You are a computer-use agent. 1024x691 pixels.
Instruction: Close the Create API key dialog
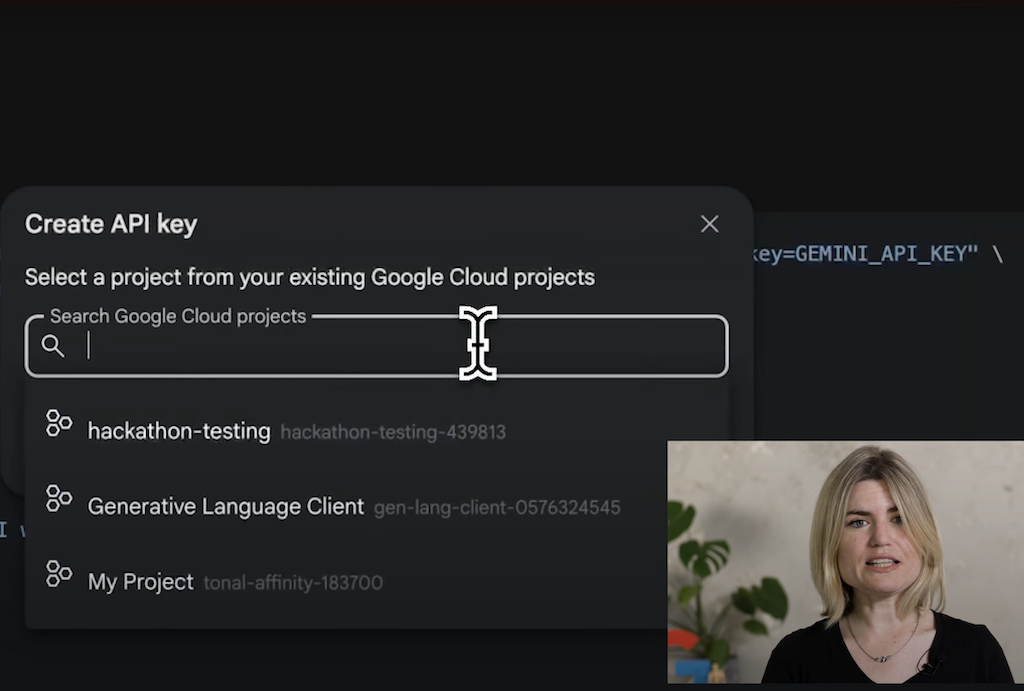709,224
